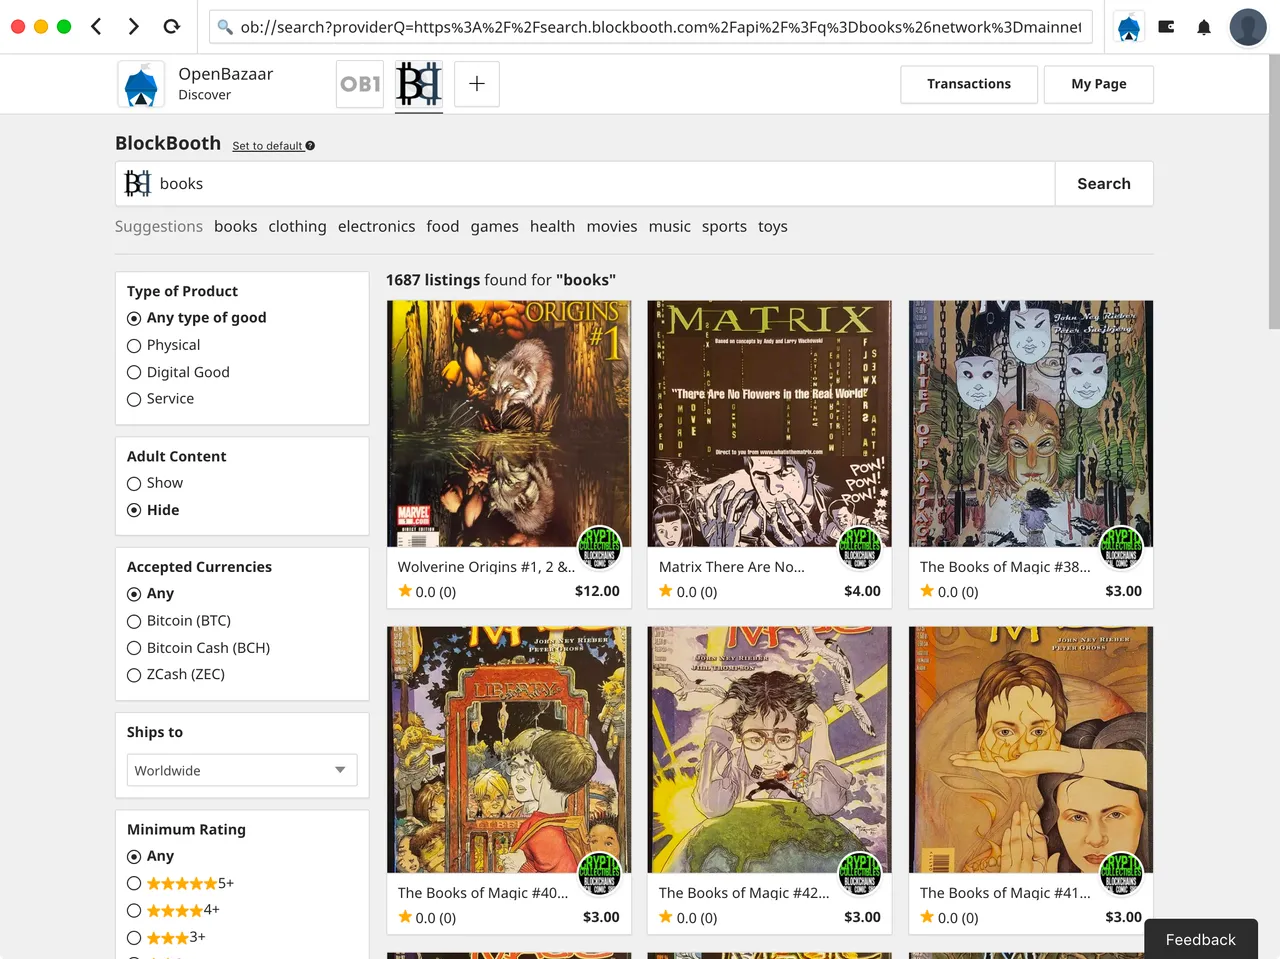Click the magnifier icon in address bar

click(x=225, y=27)
